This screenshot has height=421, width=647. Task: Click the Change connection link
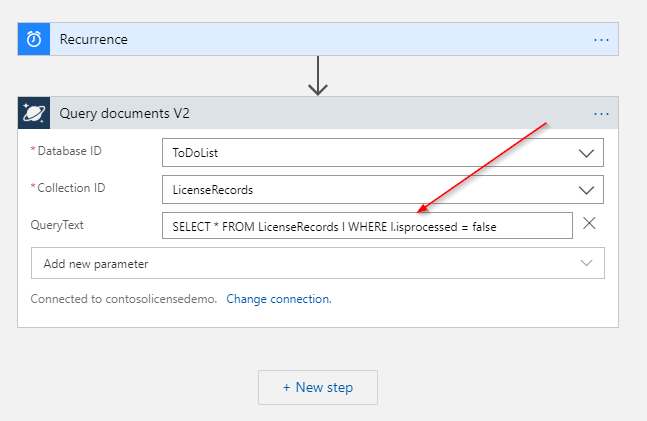[x=279, y=299]
